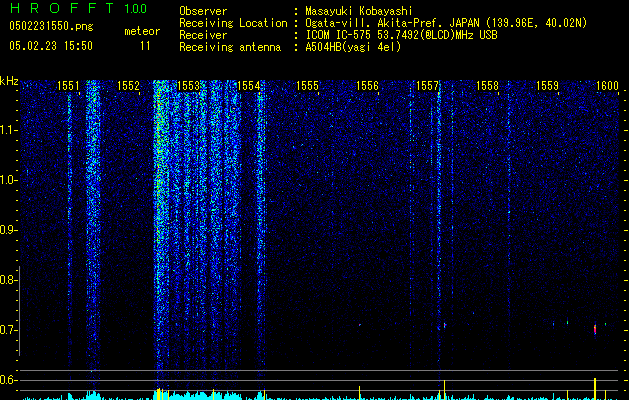The height and width of the screenshot is (400, 629).
Task: Click the 1553 time marker
Action: (x=188, y=86)
